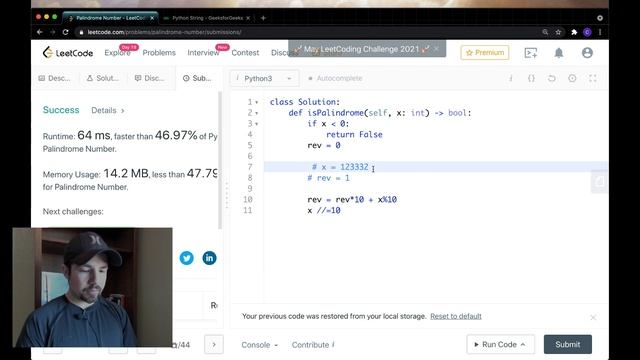Viewport: 640px width, 360px height.
Task: Close the May LeetCoding Challenge banner
Action: (436, 49)
